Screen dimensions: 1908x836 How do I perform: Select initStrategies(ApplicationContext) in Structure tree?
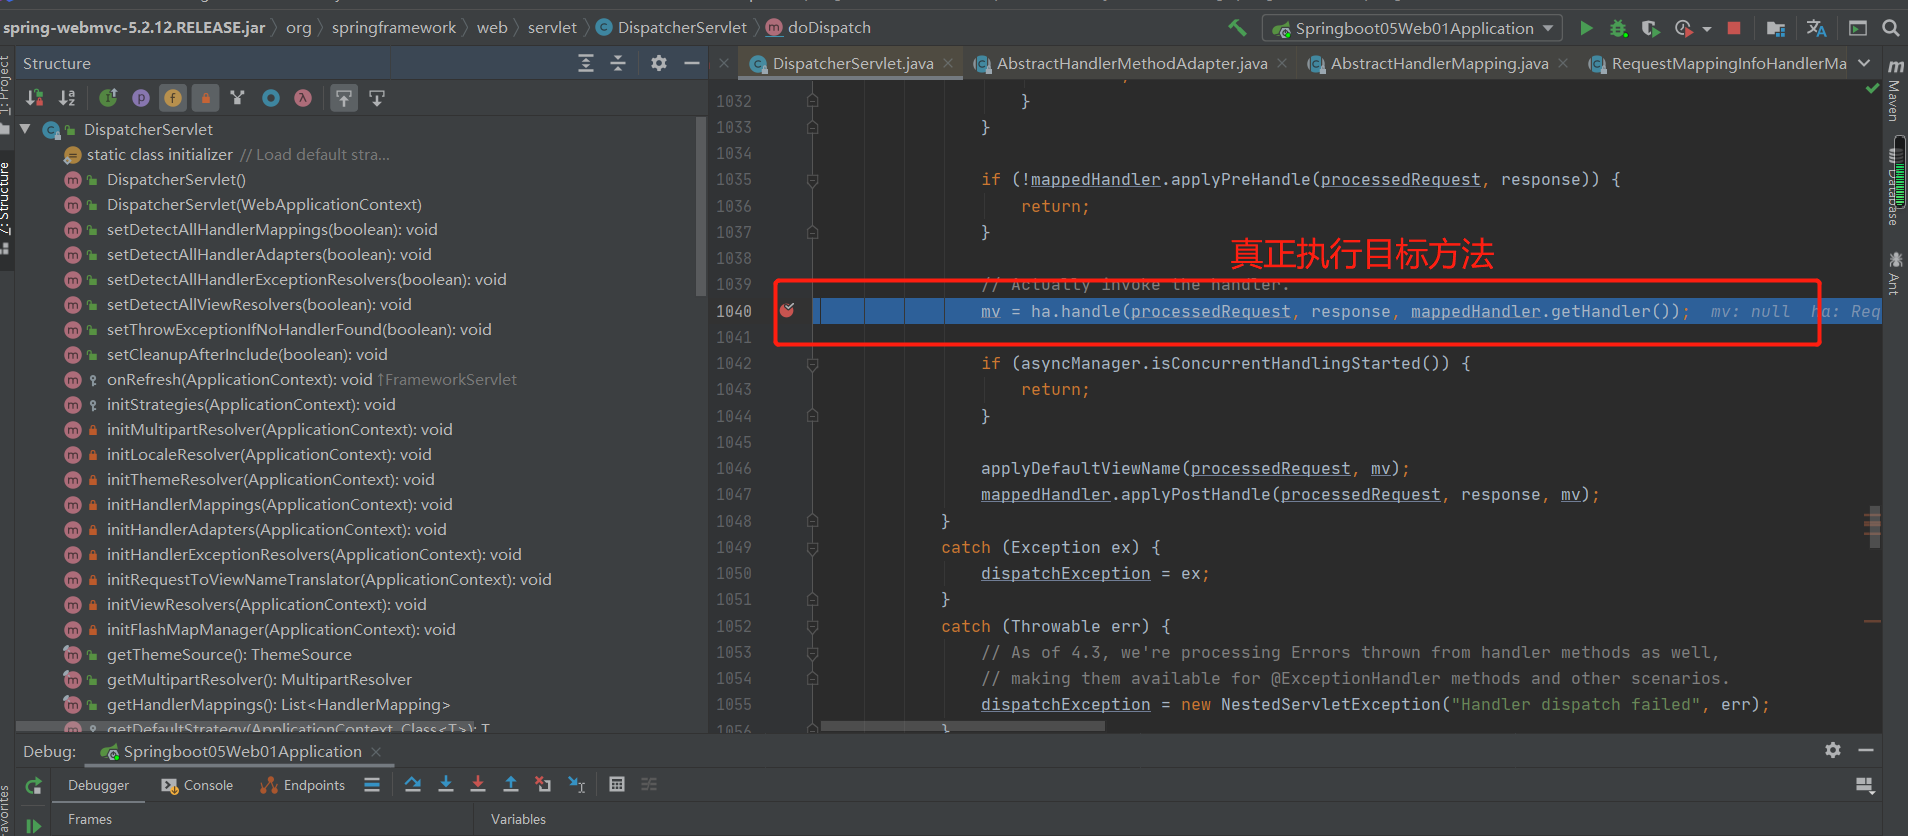pyautogui.click(x=251, y=404)
